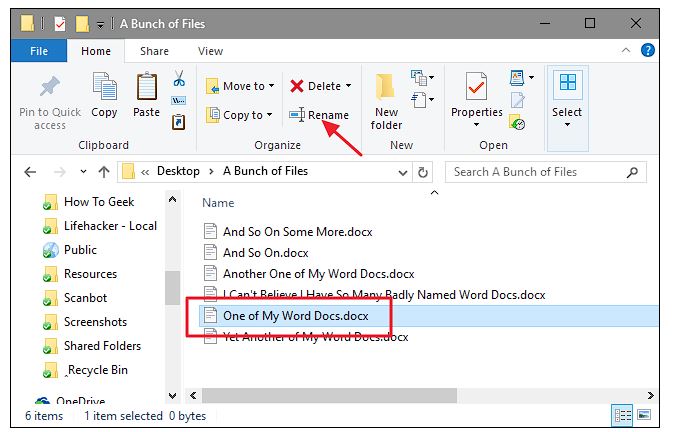The width and height of the screenshot is (674, 432).
Task: Click the horizontal scrollbar left arrow
Action: click(193, 395)
